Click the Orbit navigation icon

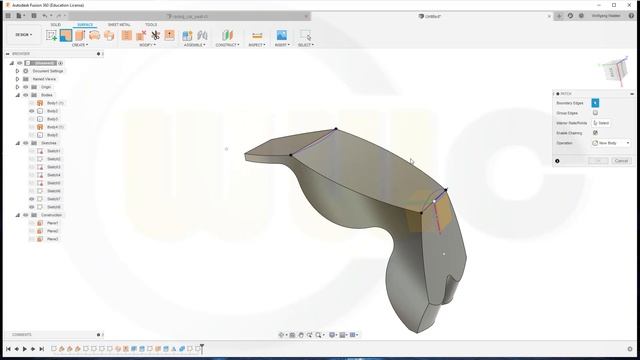pos(281,335)
